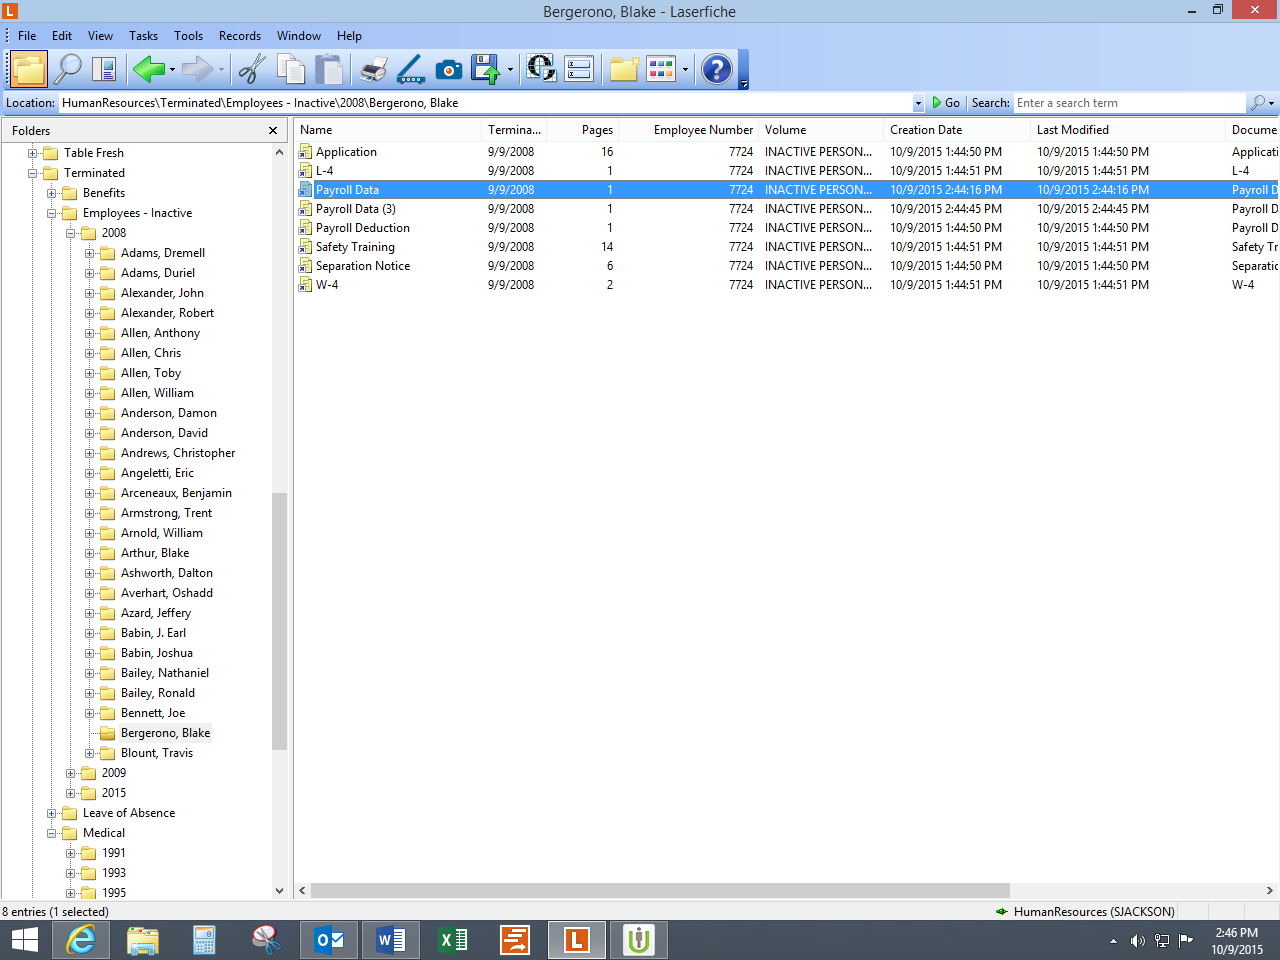Open Calculator from the taskbar

[205, 940]
